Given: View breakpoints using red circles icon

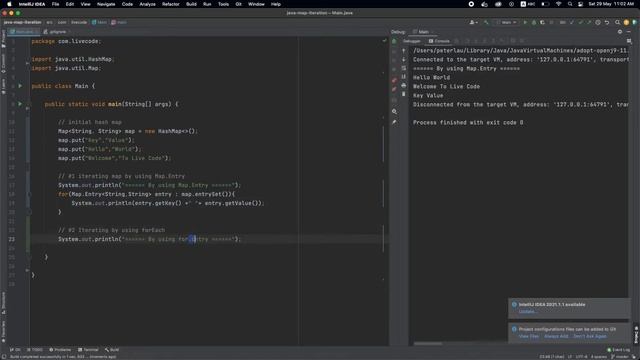Looking at the screenshot, I should (x=394, y=80).
